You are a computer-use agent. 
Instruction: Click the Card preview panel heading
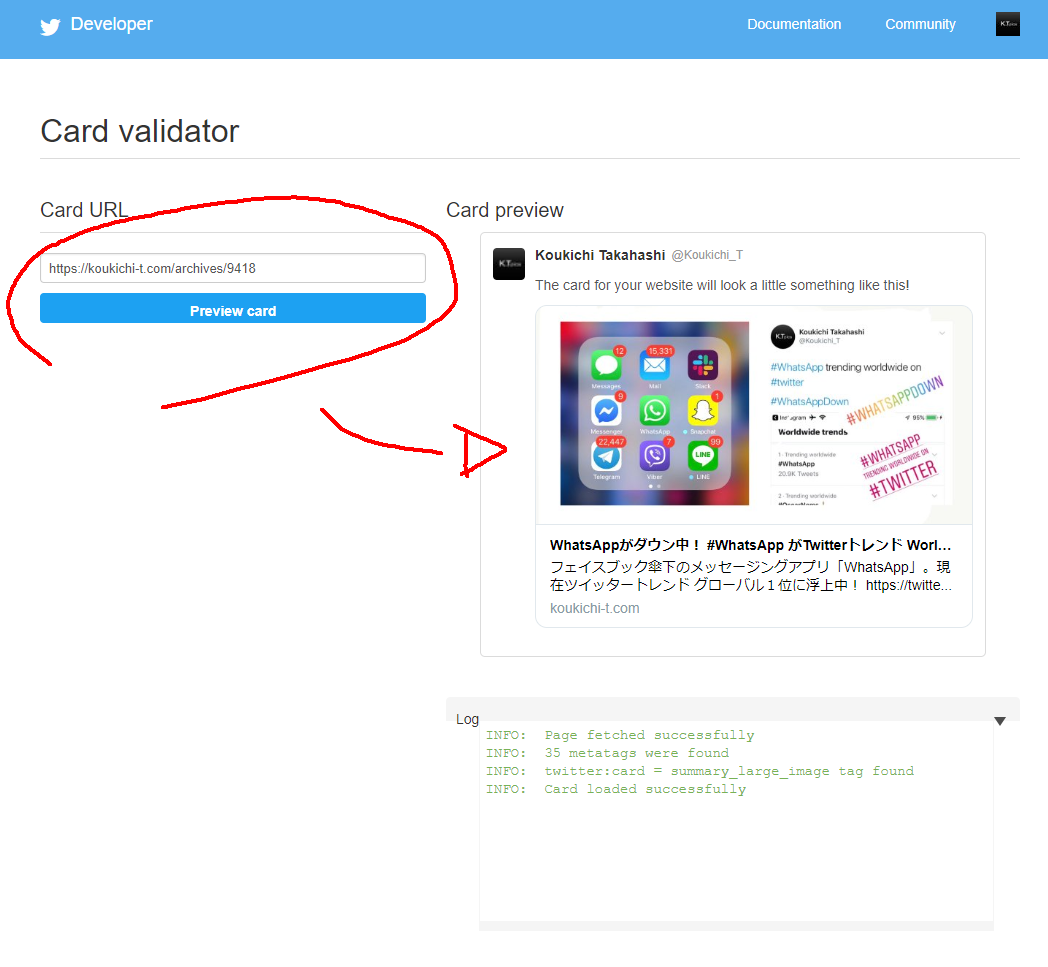pos(505,210)
